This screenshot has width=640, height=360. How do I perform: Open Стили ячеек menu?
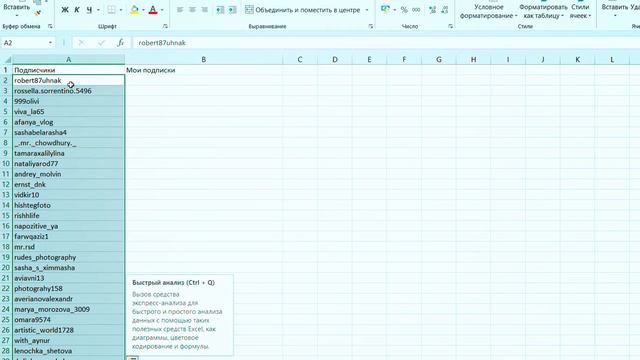coord(580,11)
